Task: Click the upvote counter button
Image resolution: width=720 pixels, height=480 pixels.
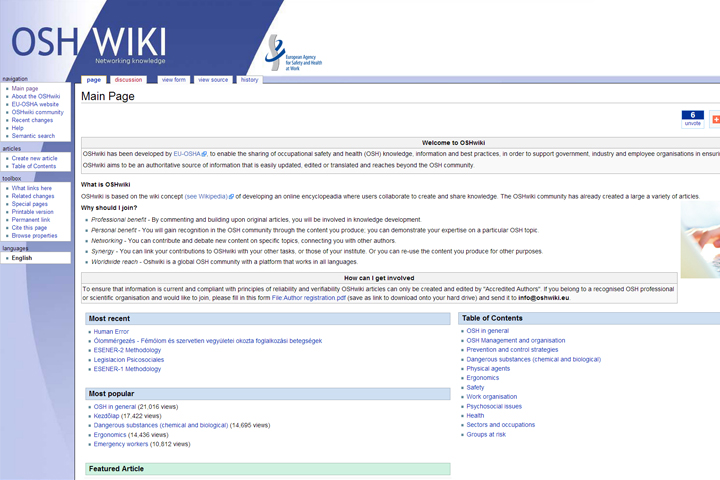Action: 691,119
